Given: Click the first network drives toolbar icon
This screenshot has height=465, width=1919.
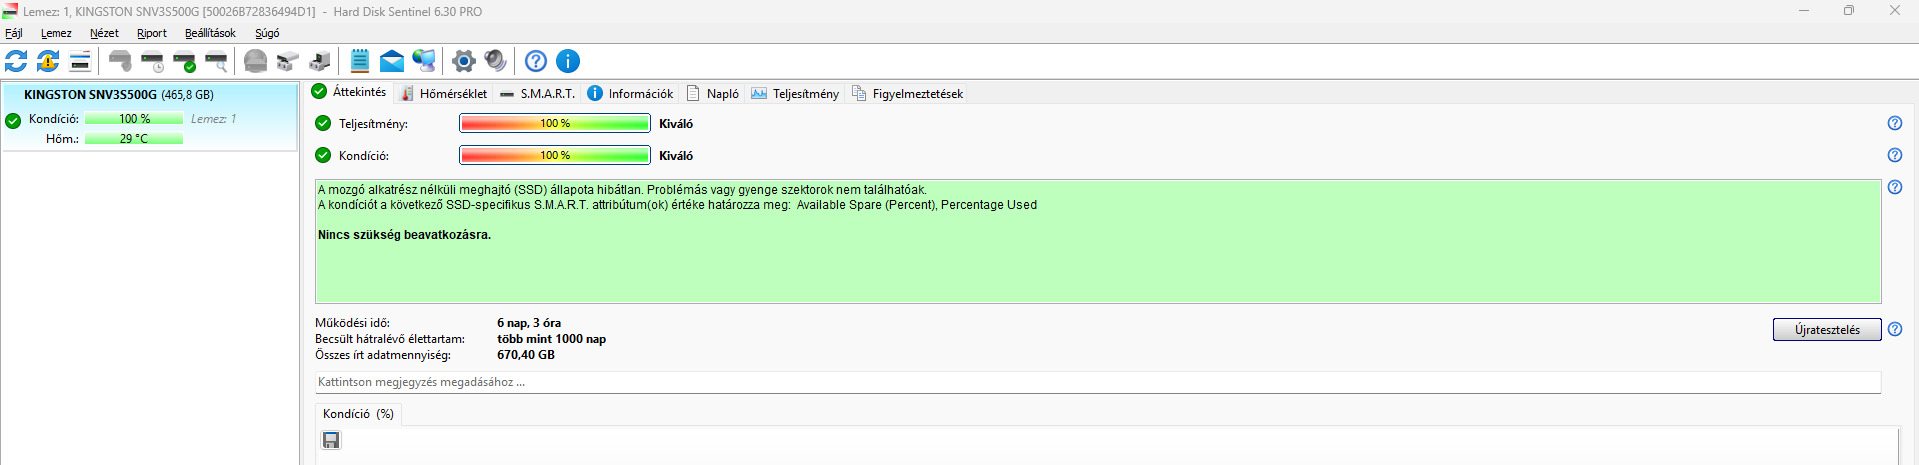Looking at the screenshot, I should coord(288,61).
